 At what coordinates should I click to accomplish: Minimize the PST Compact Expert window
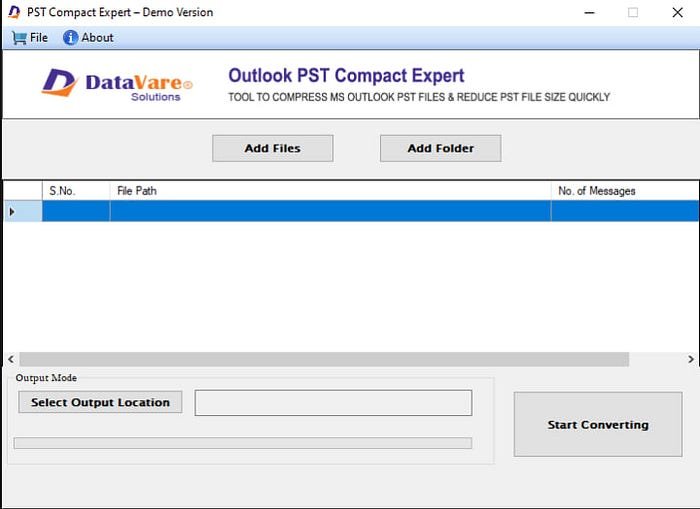(x=589, y=13)
